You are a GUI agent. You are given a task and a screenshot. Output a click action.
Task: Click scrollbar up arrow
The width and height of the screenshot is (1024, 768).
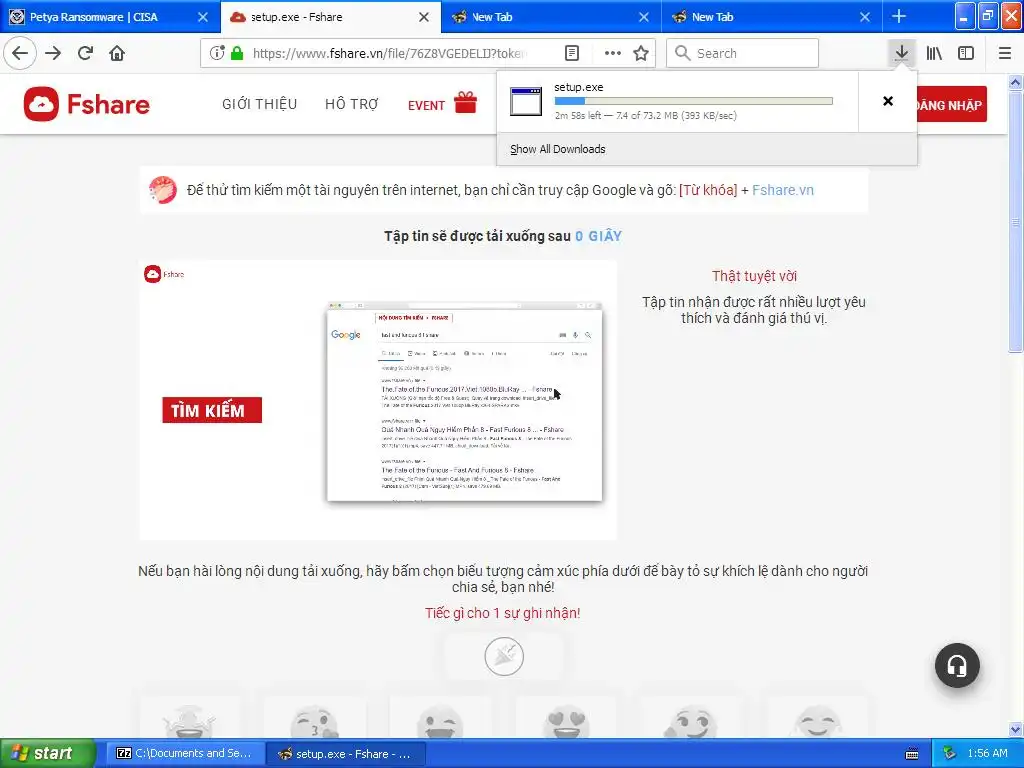click(1015, 83)
